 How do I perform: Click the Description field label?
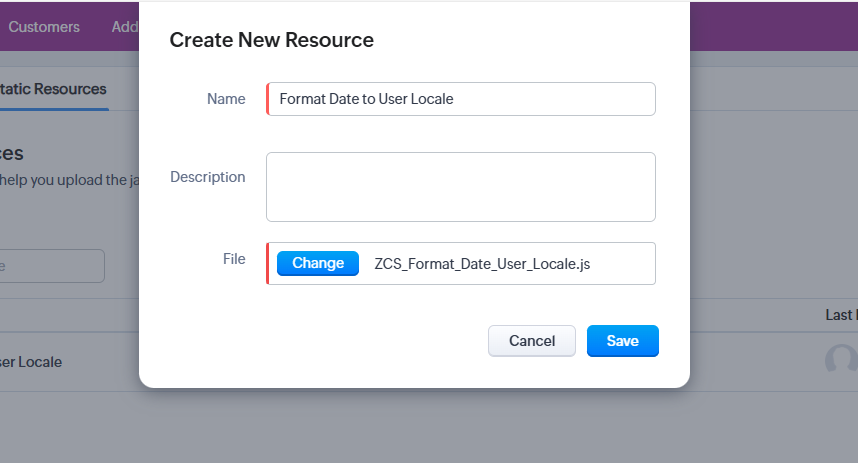[208, 177]
